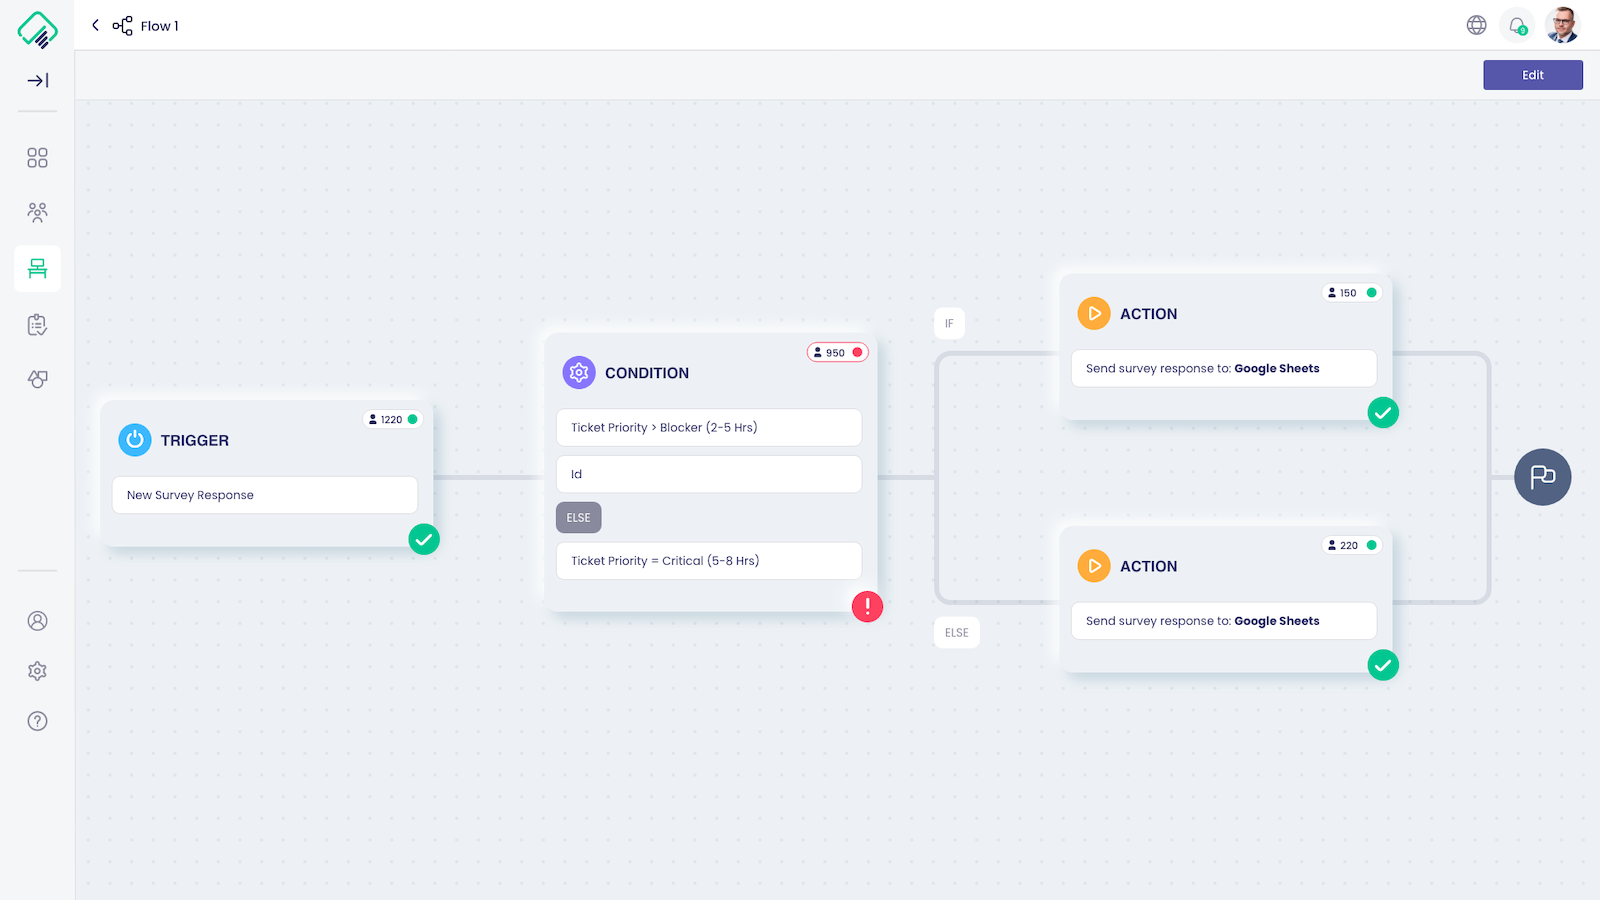Click the play icon on the top ACTION node

(x=1094, y=313)
